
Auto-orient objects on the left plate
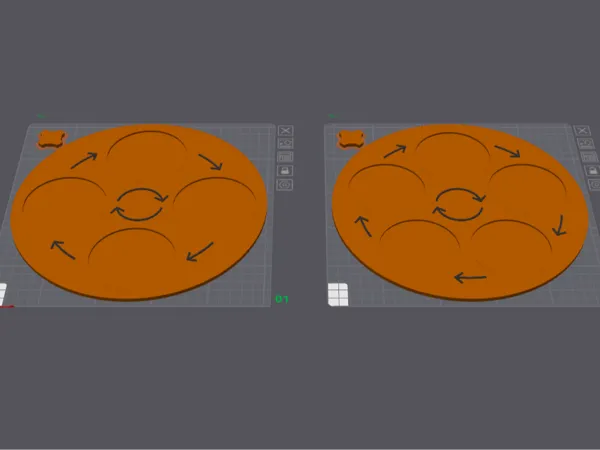pyautogui.click(x=285, y=143)
